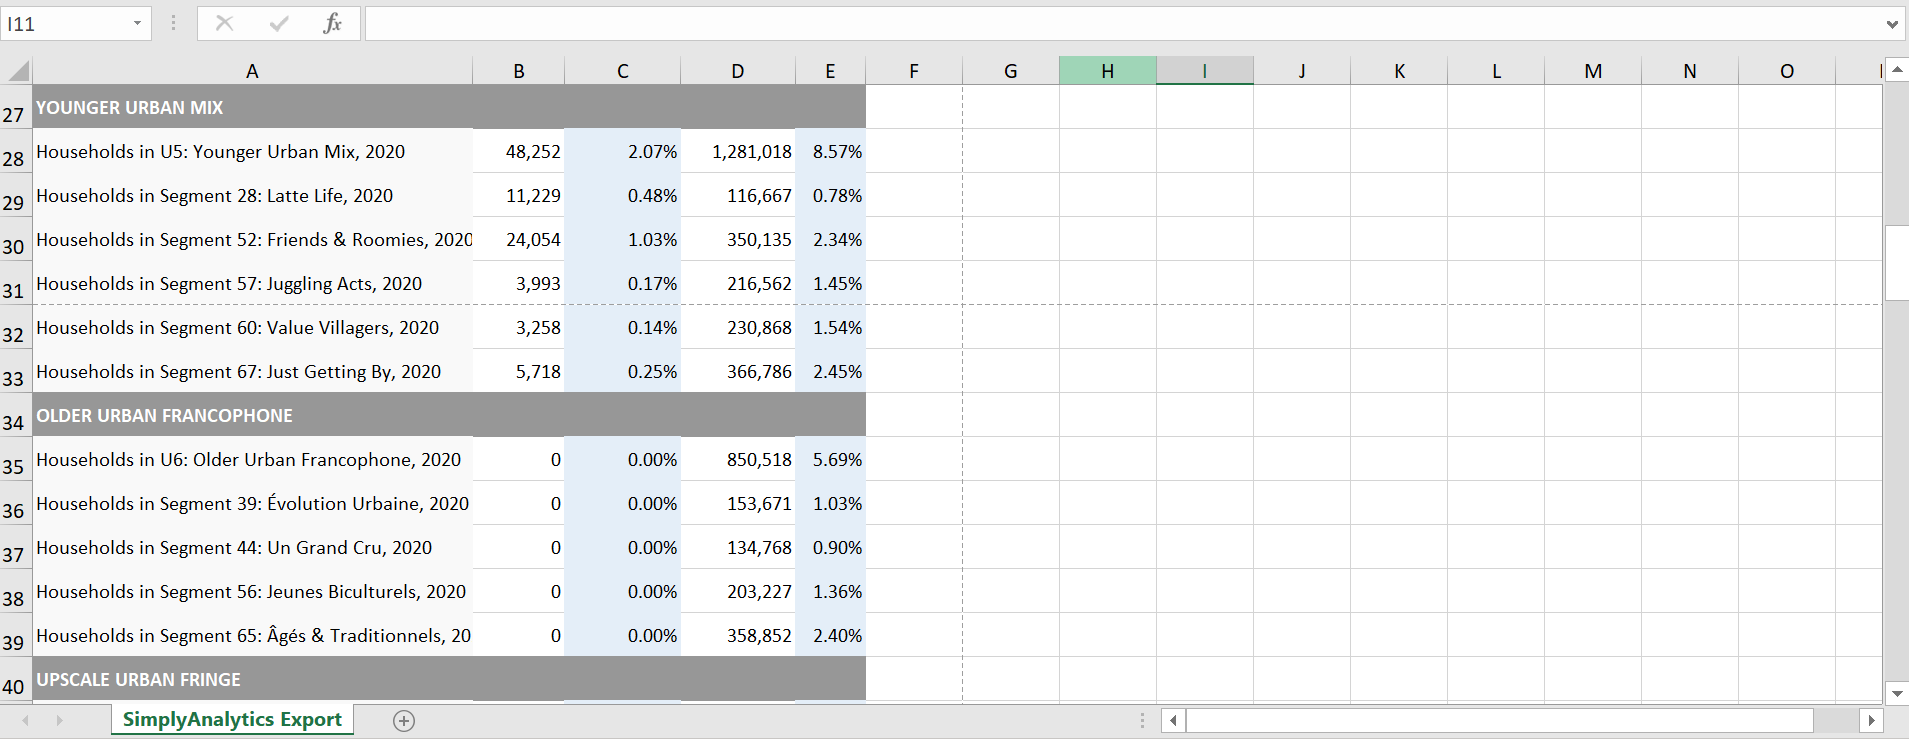
Task: Select cell 'Households in Segment 28: Latte Life, 2020'
Action: (252, 195)
